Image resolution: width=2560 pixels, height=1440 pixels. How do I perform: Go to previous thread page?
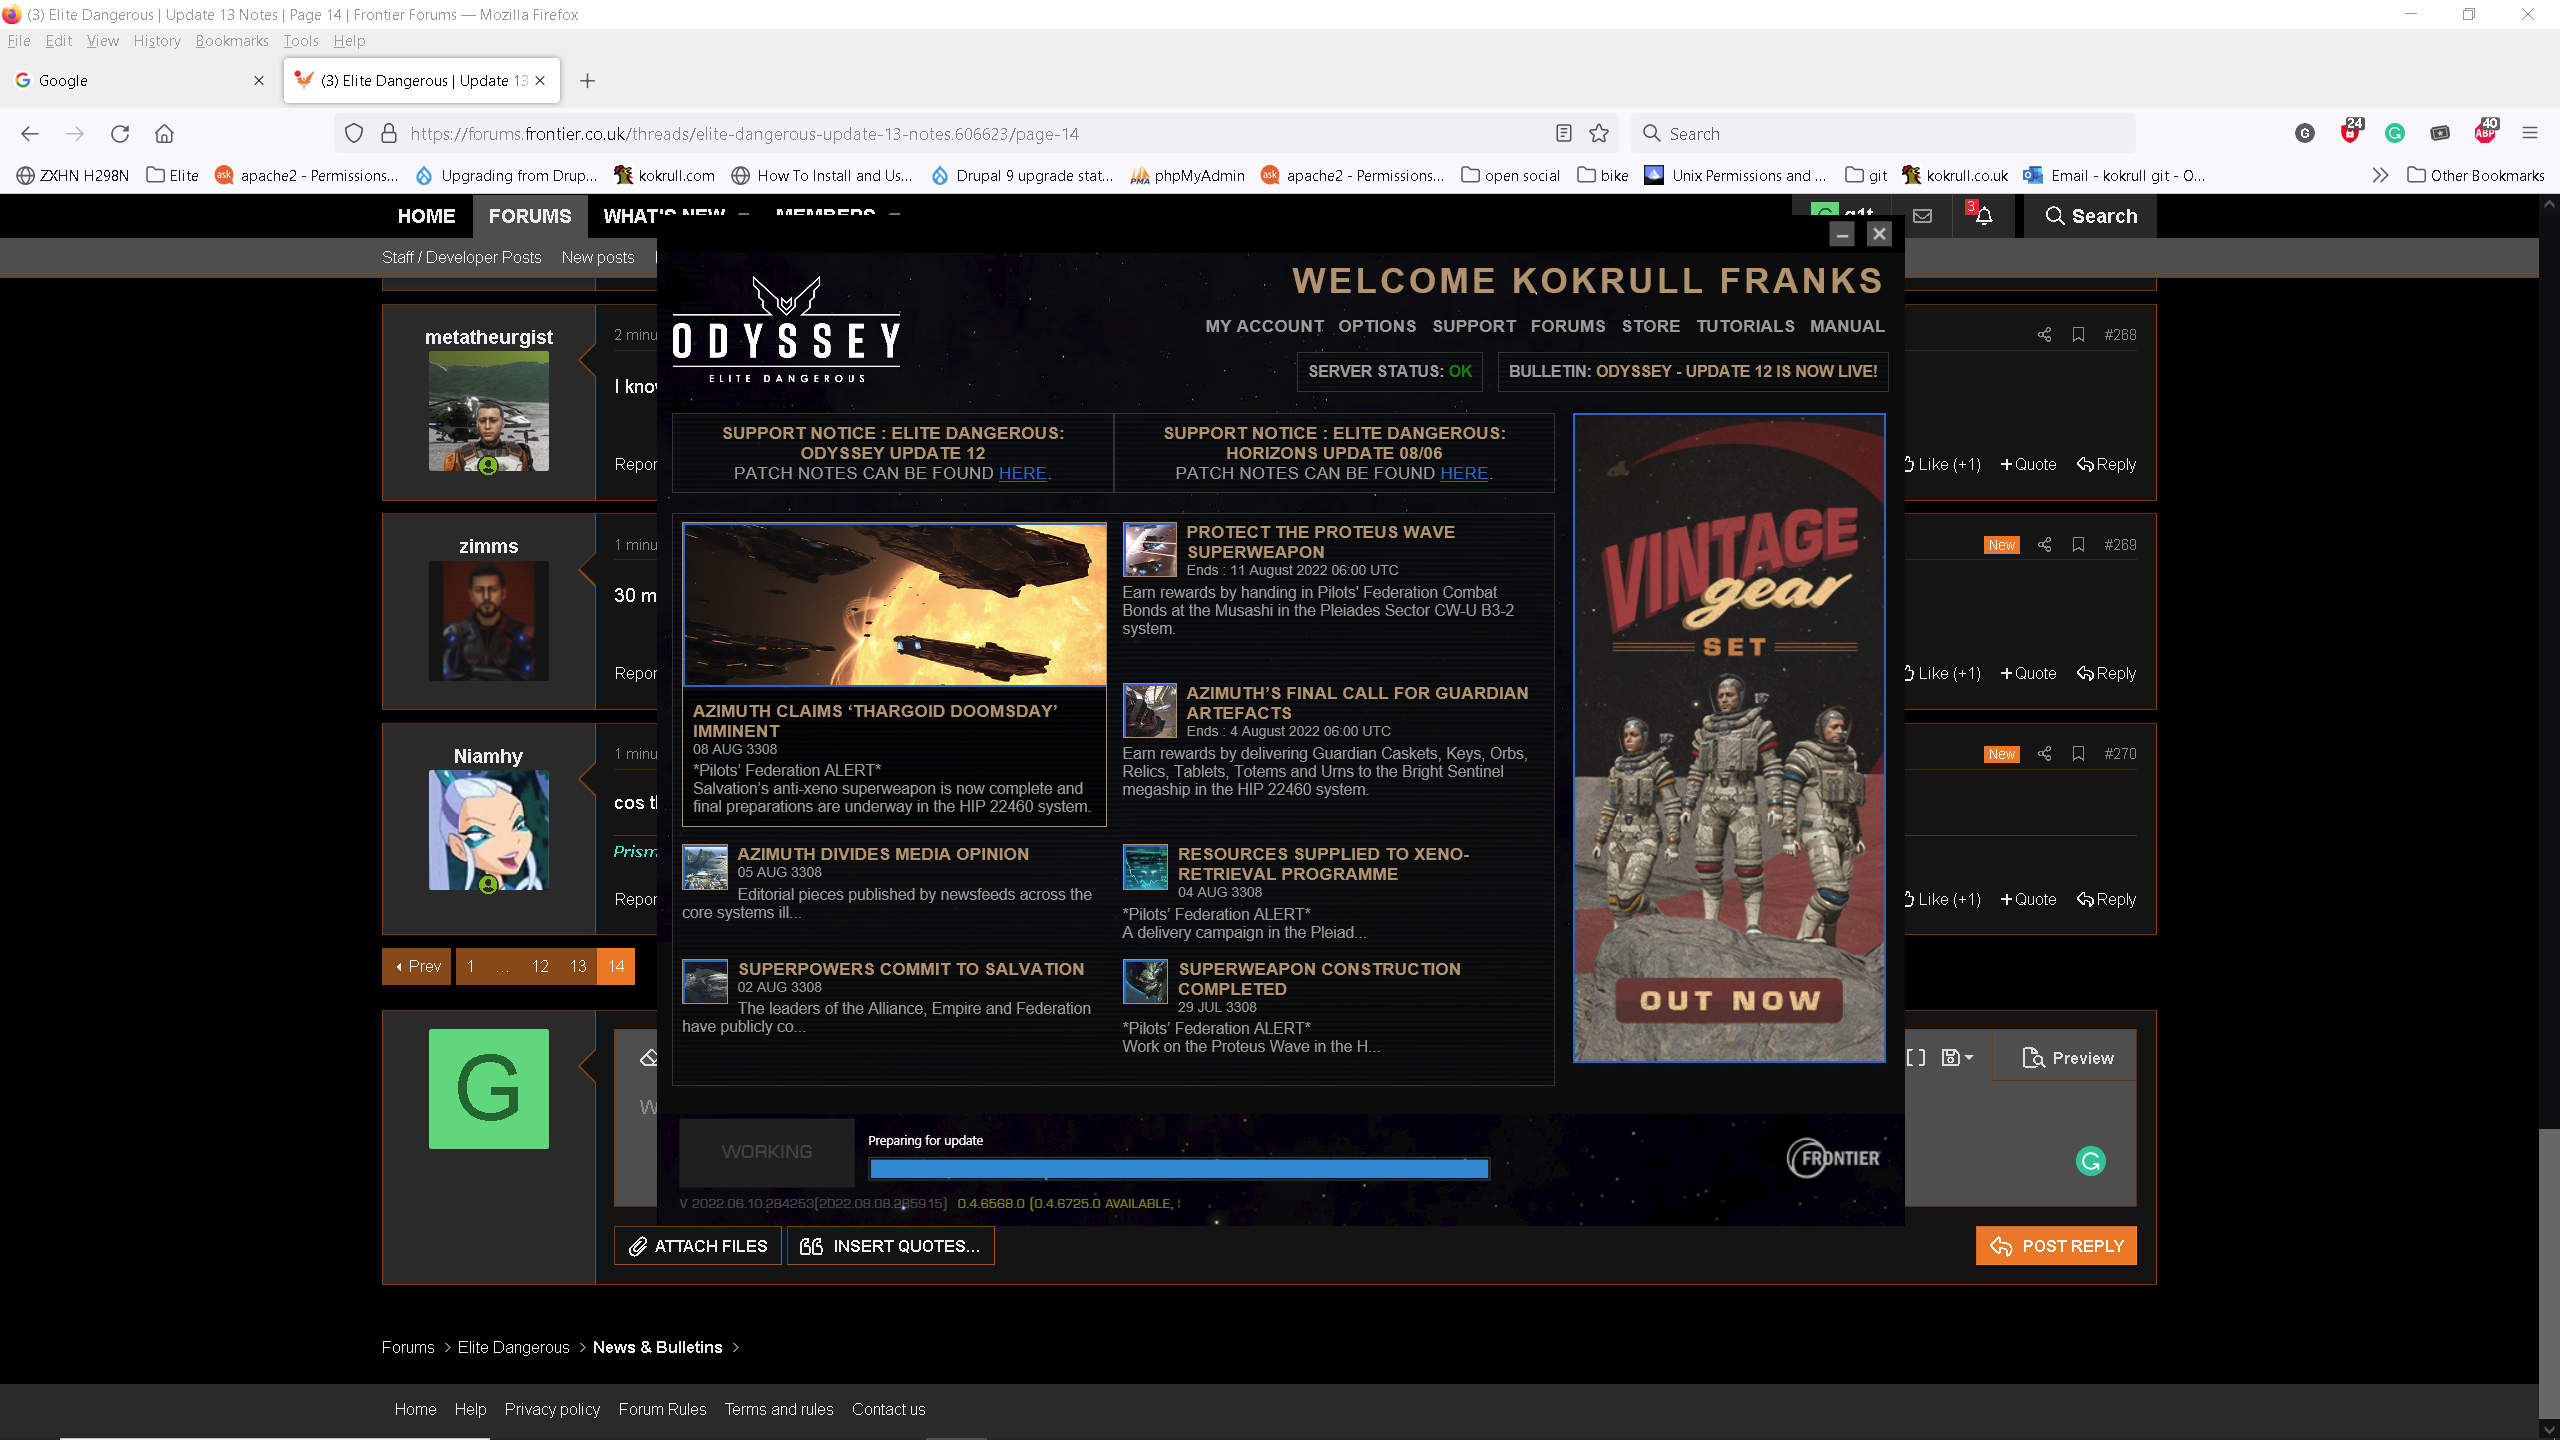tap(417, 966)
